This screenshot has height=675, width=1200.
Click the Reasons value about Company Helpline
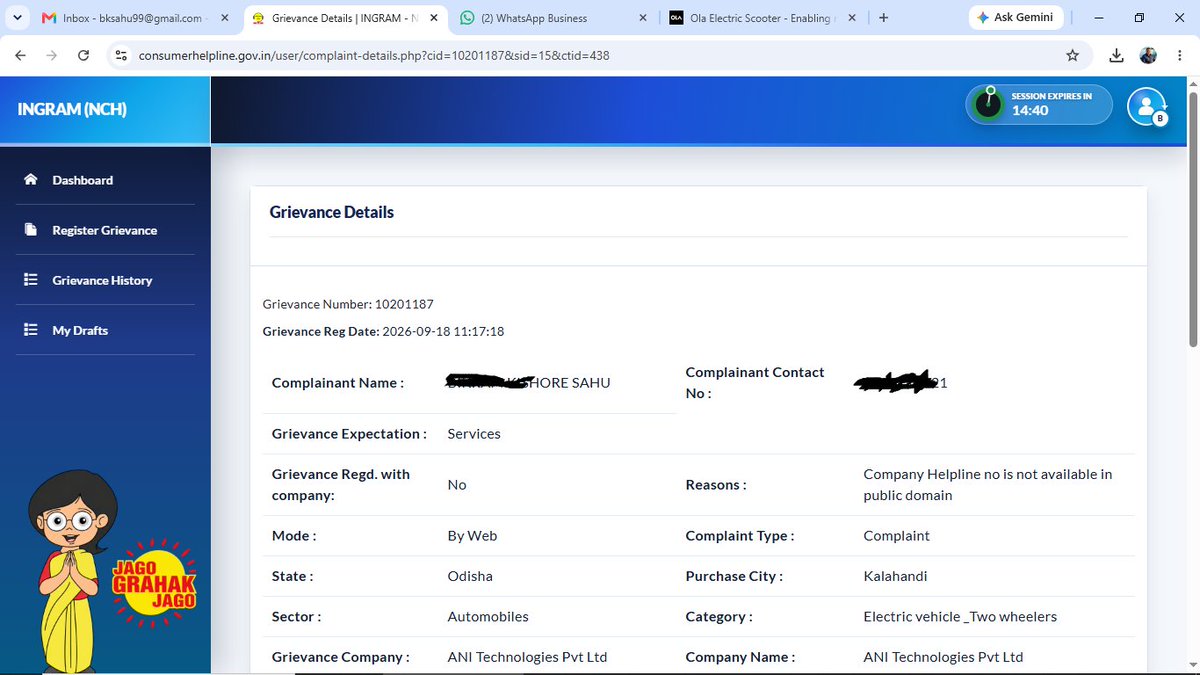pos(988,485)
